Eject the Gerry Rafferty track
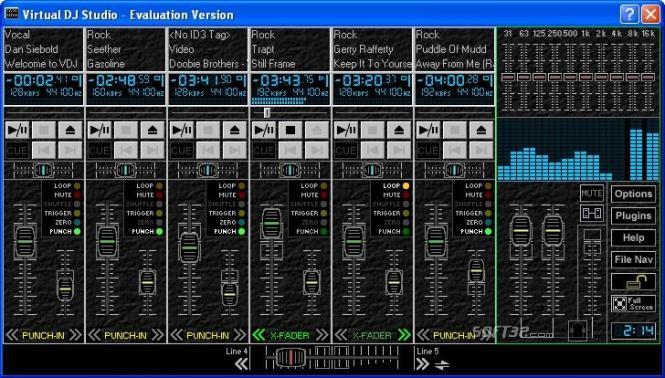The height and width of the screenshot is (378, 665). (399, 130)
